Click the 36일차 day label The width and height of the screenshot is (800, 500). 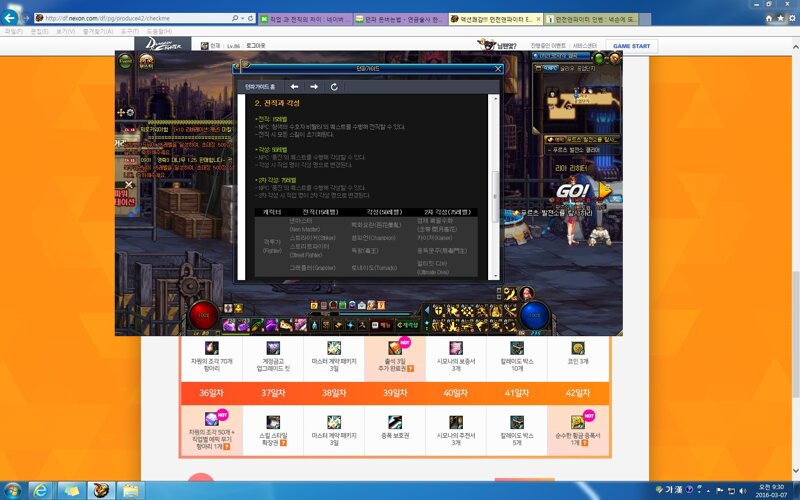pos(211,393)
